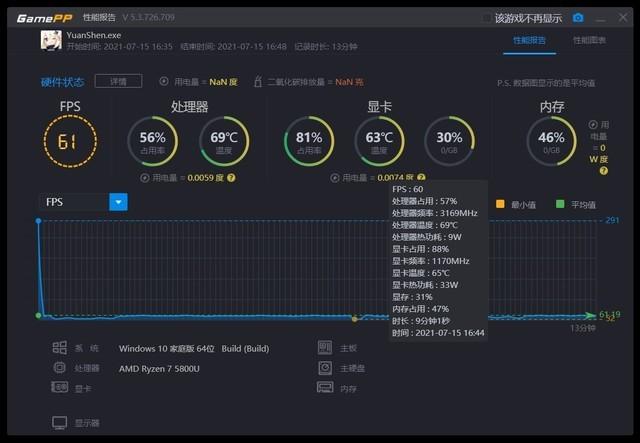The height and width of the screenshot is (443, 640).
Task: Click the YuanShen.exe game avatar thumbnail
Action: point(51,40)
